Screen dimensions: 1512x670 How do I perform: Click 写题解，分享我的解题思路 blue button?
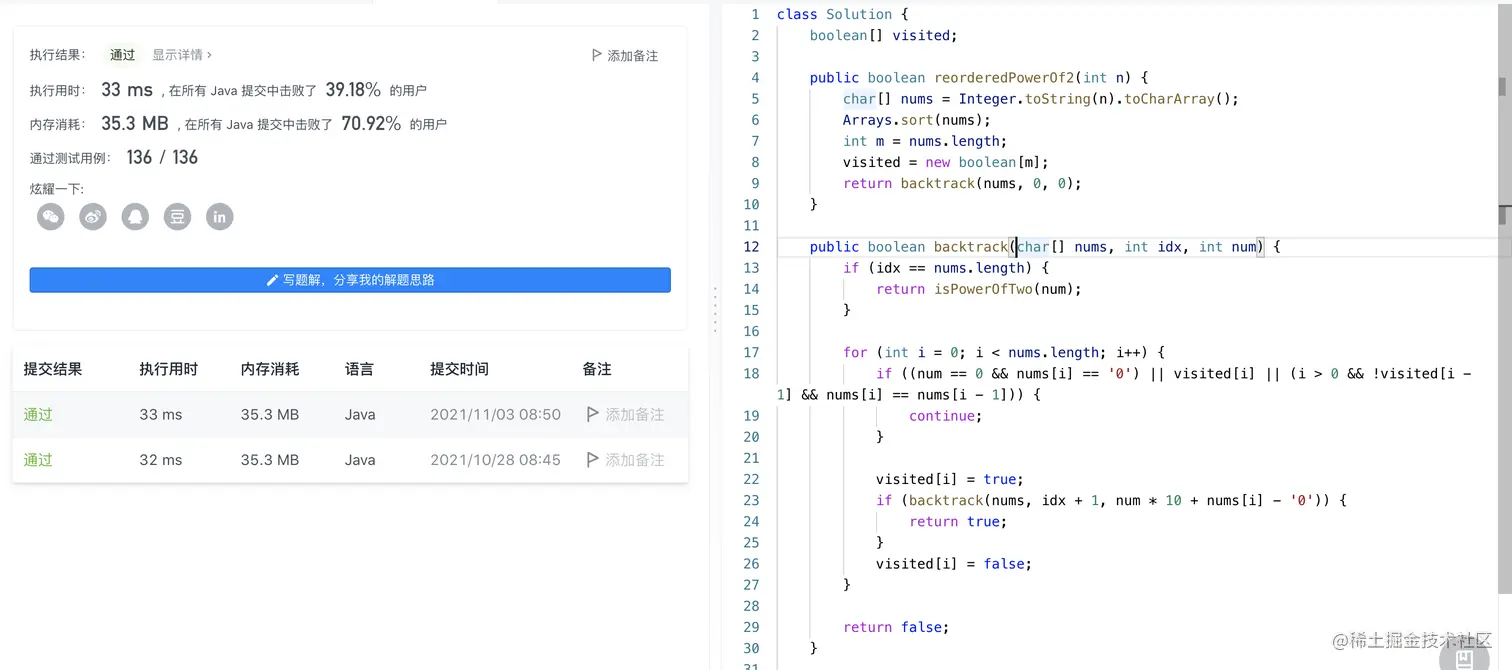coord(350,280)
